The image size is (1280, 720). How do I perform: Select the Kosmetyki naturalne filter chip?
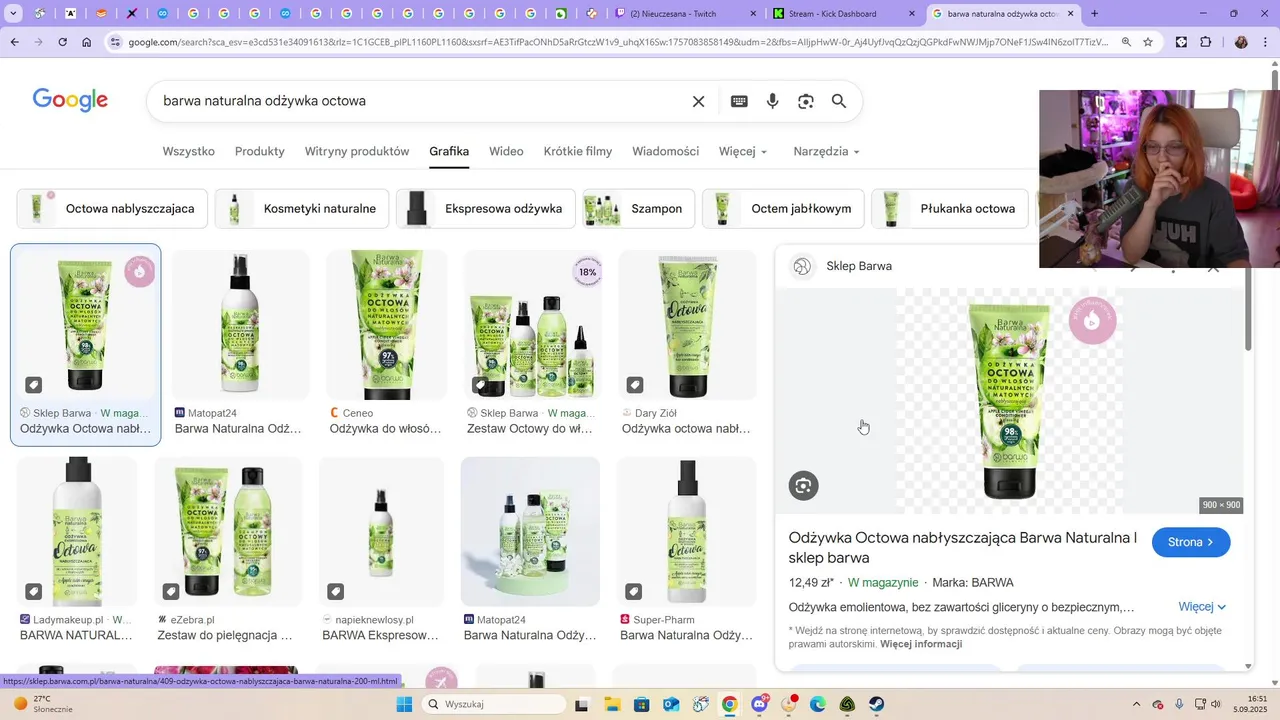click(302, 209)
